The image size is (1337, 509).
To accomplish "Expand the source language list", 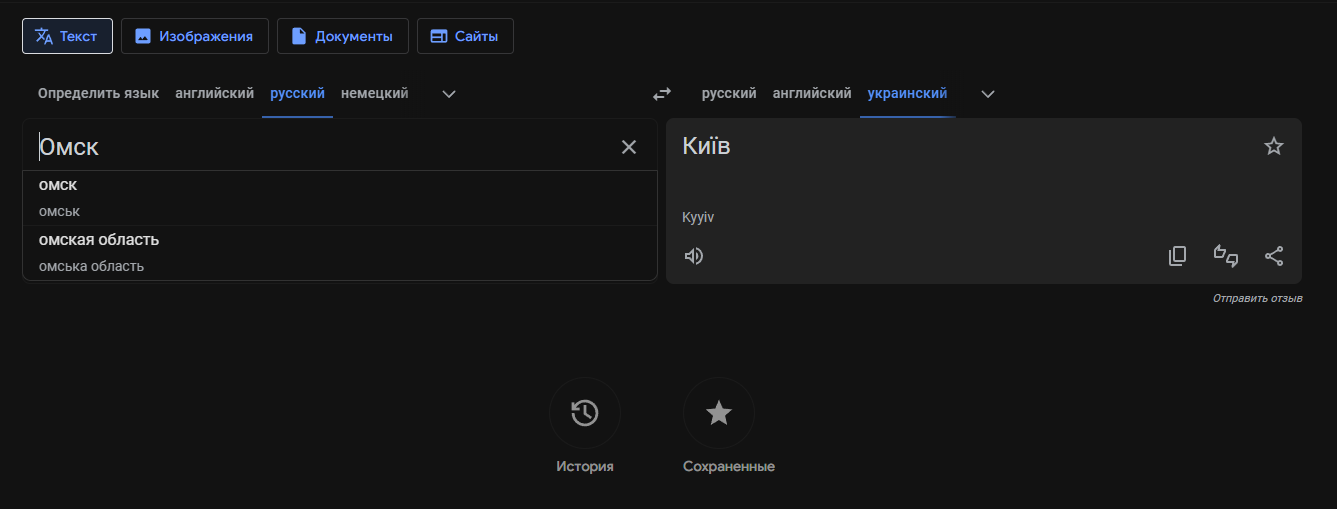I will click(x=449, y=94).
